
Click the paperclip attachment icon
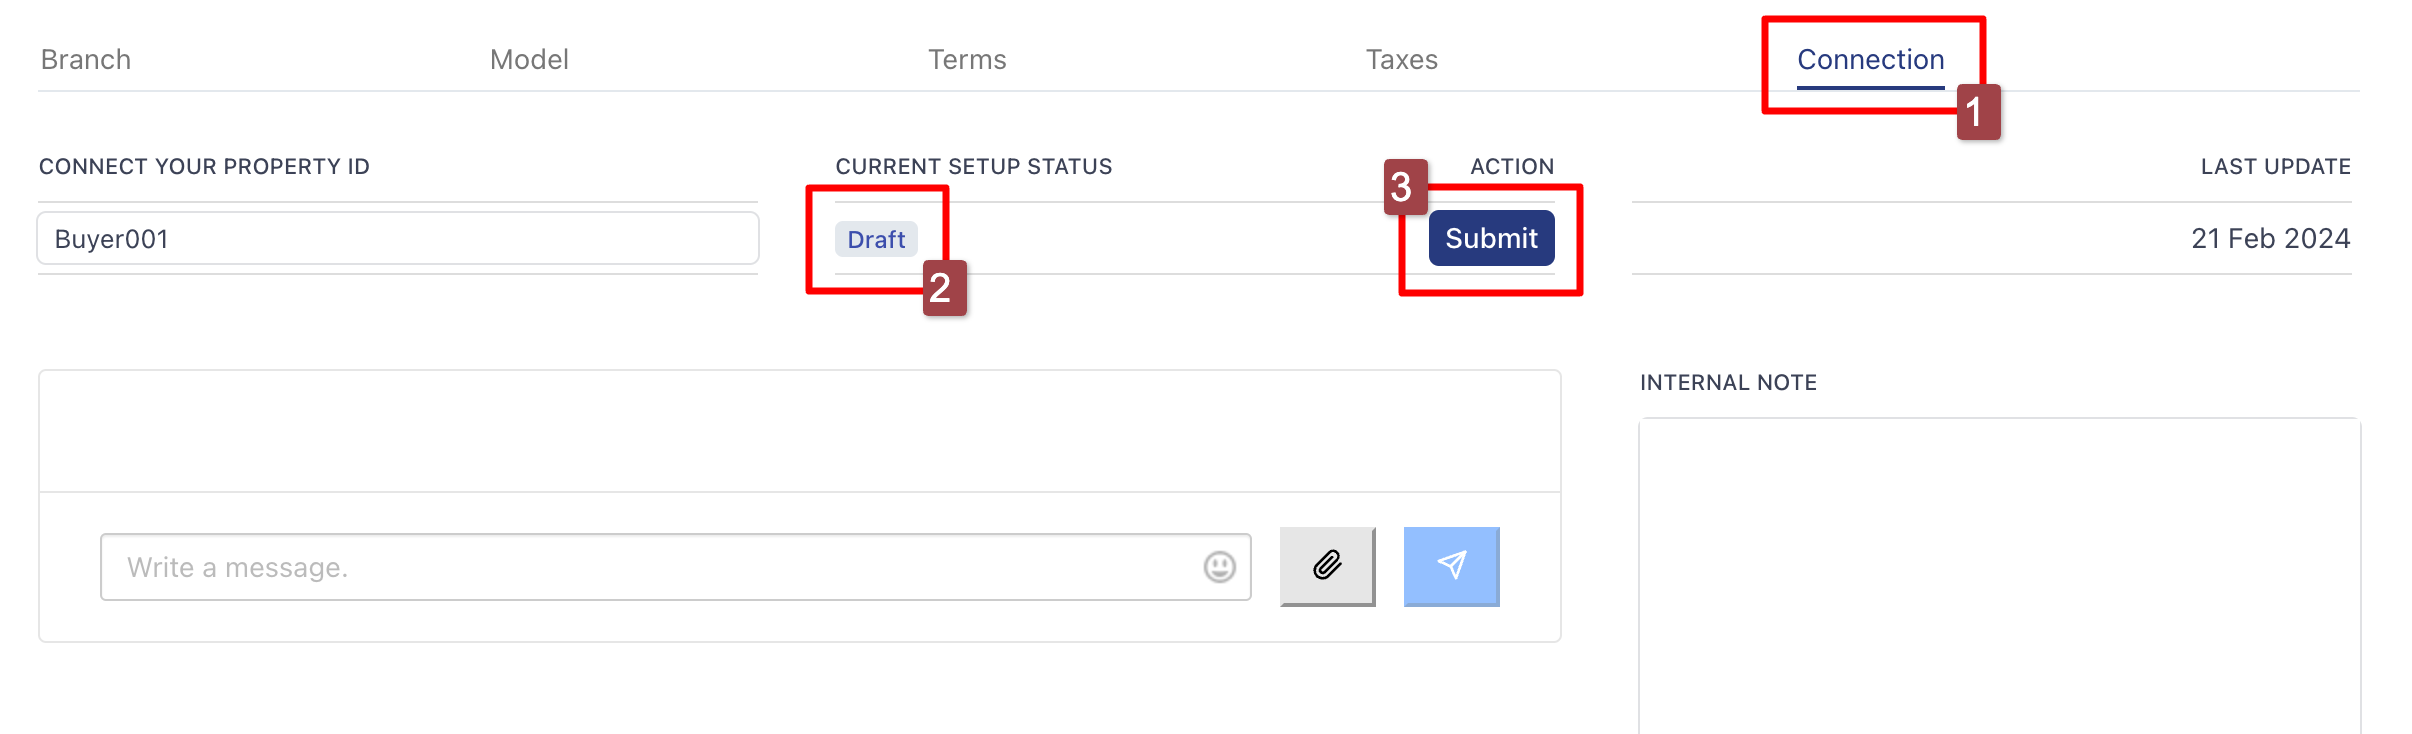(1327, 566)
